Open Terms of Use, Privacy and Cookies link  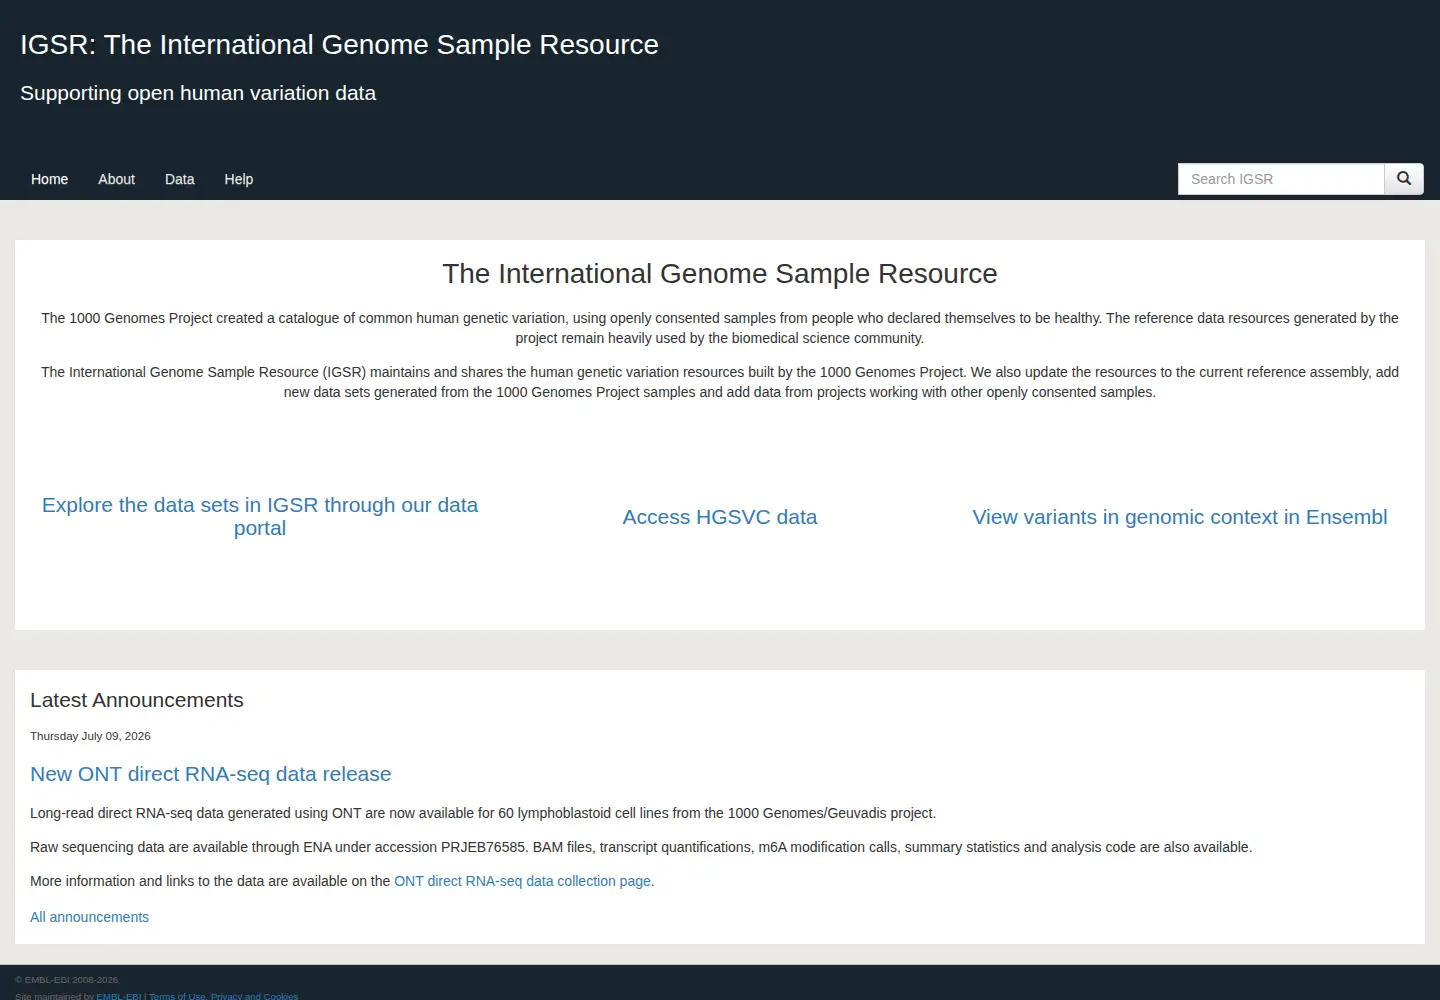point(223,996)
